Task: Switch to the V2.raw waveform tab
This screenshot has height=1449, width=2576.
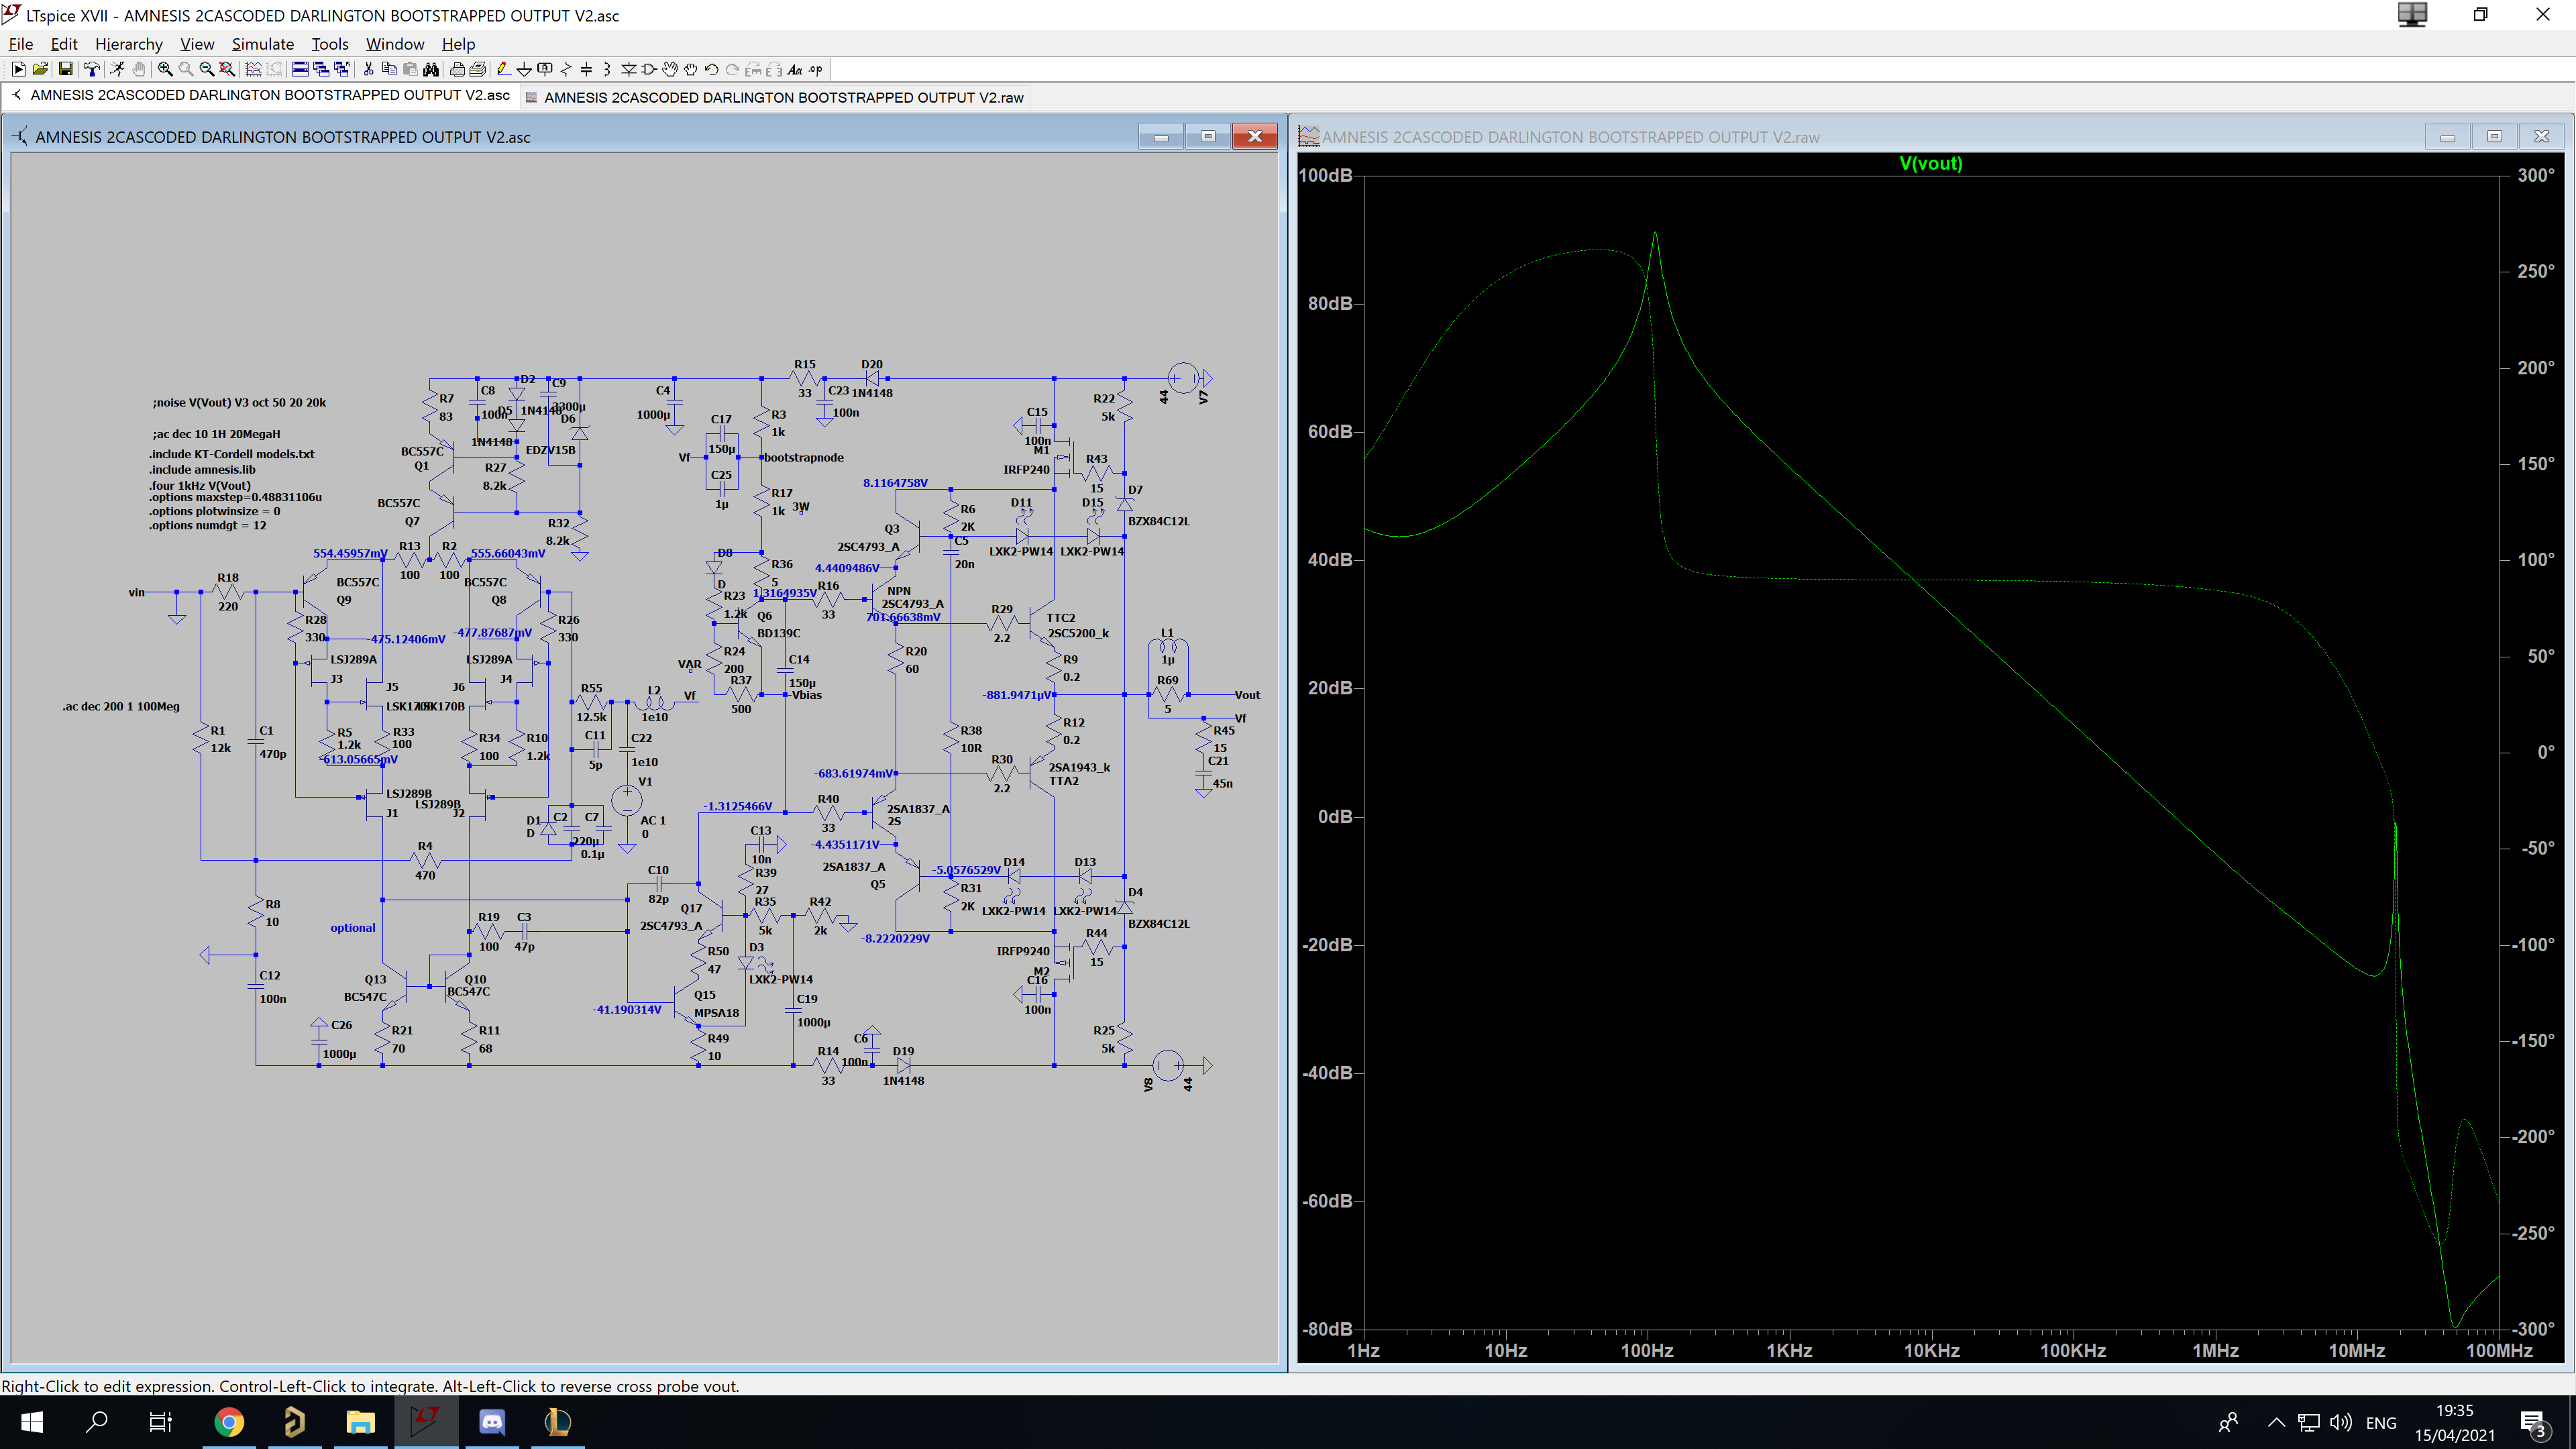Action: pos(776,97)
